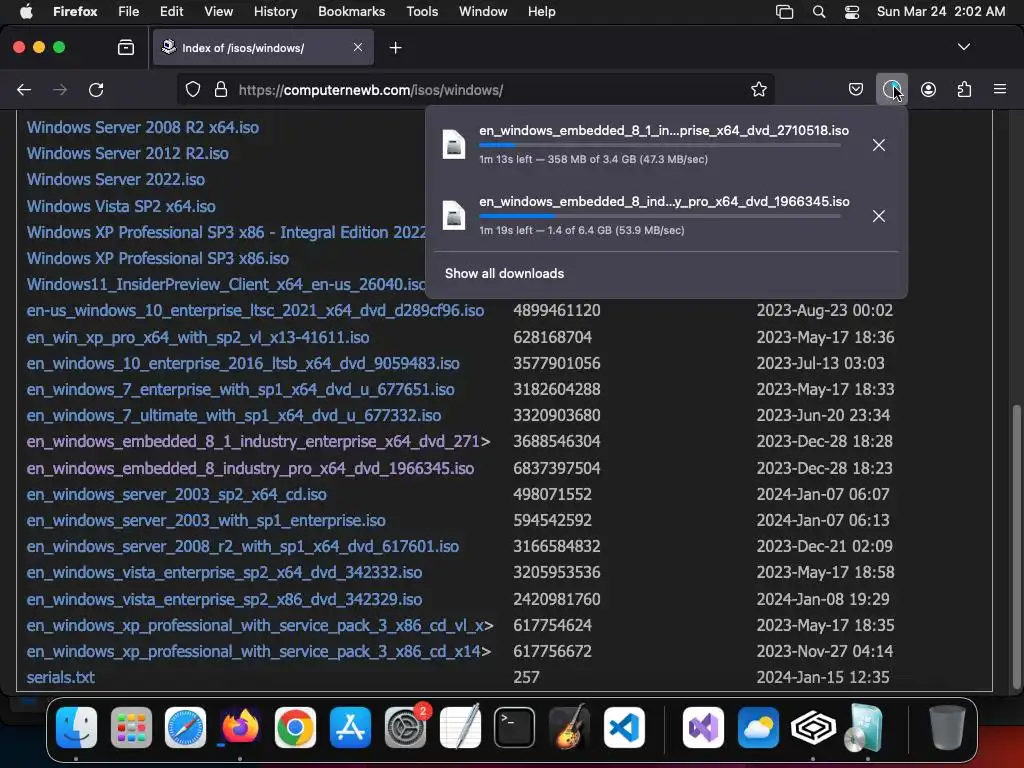1024x768 pixels.
Task: Download Windows XP Professional SP3 x86.iso
Action: click(x=157, y=259)
